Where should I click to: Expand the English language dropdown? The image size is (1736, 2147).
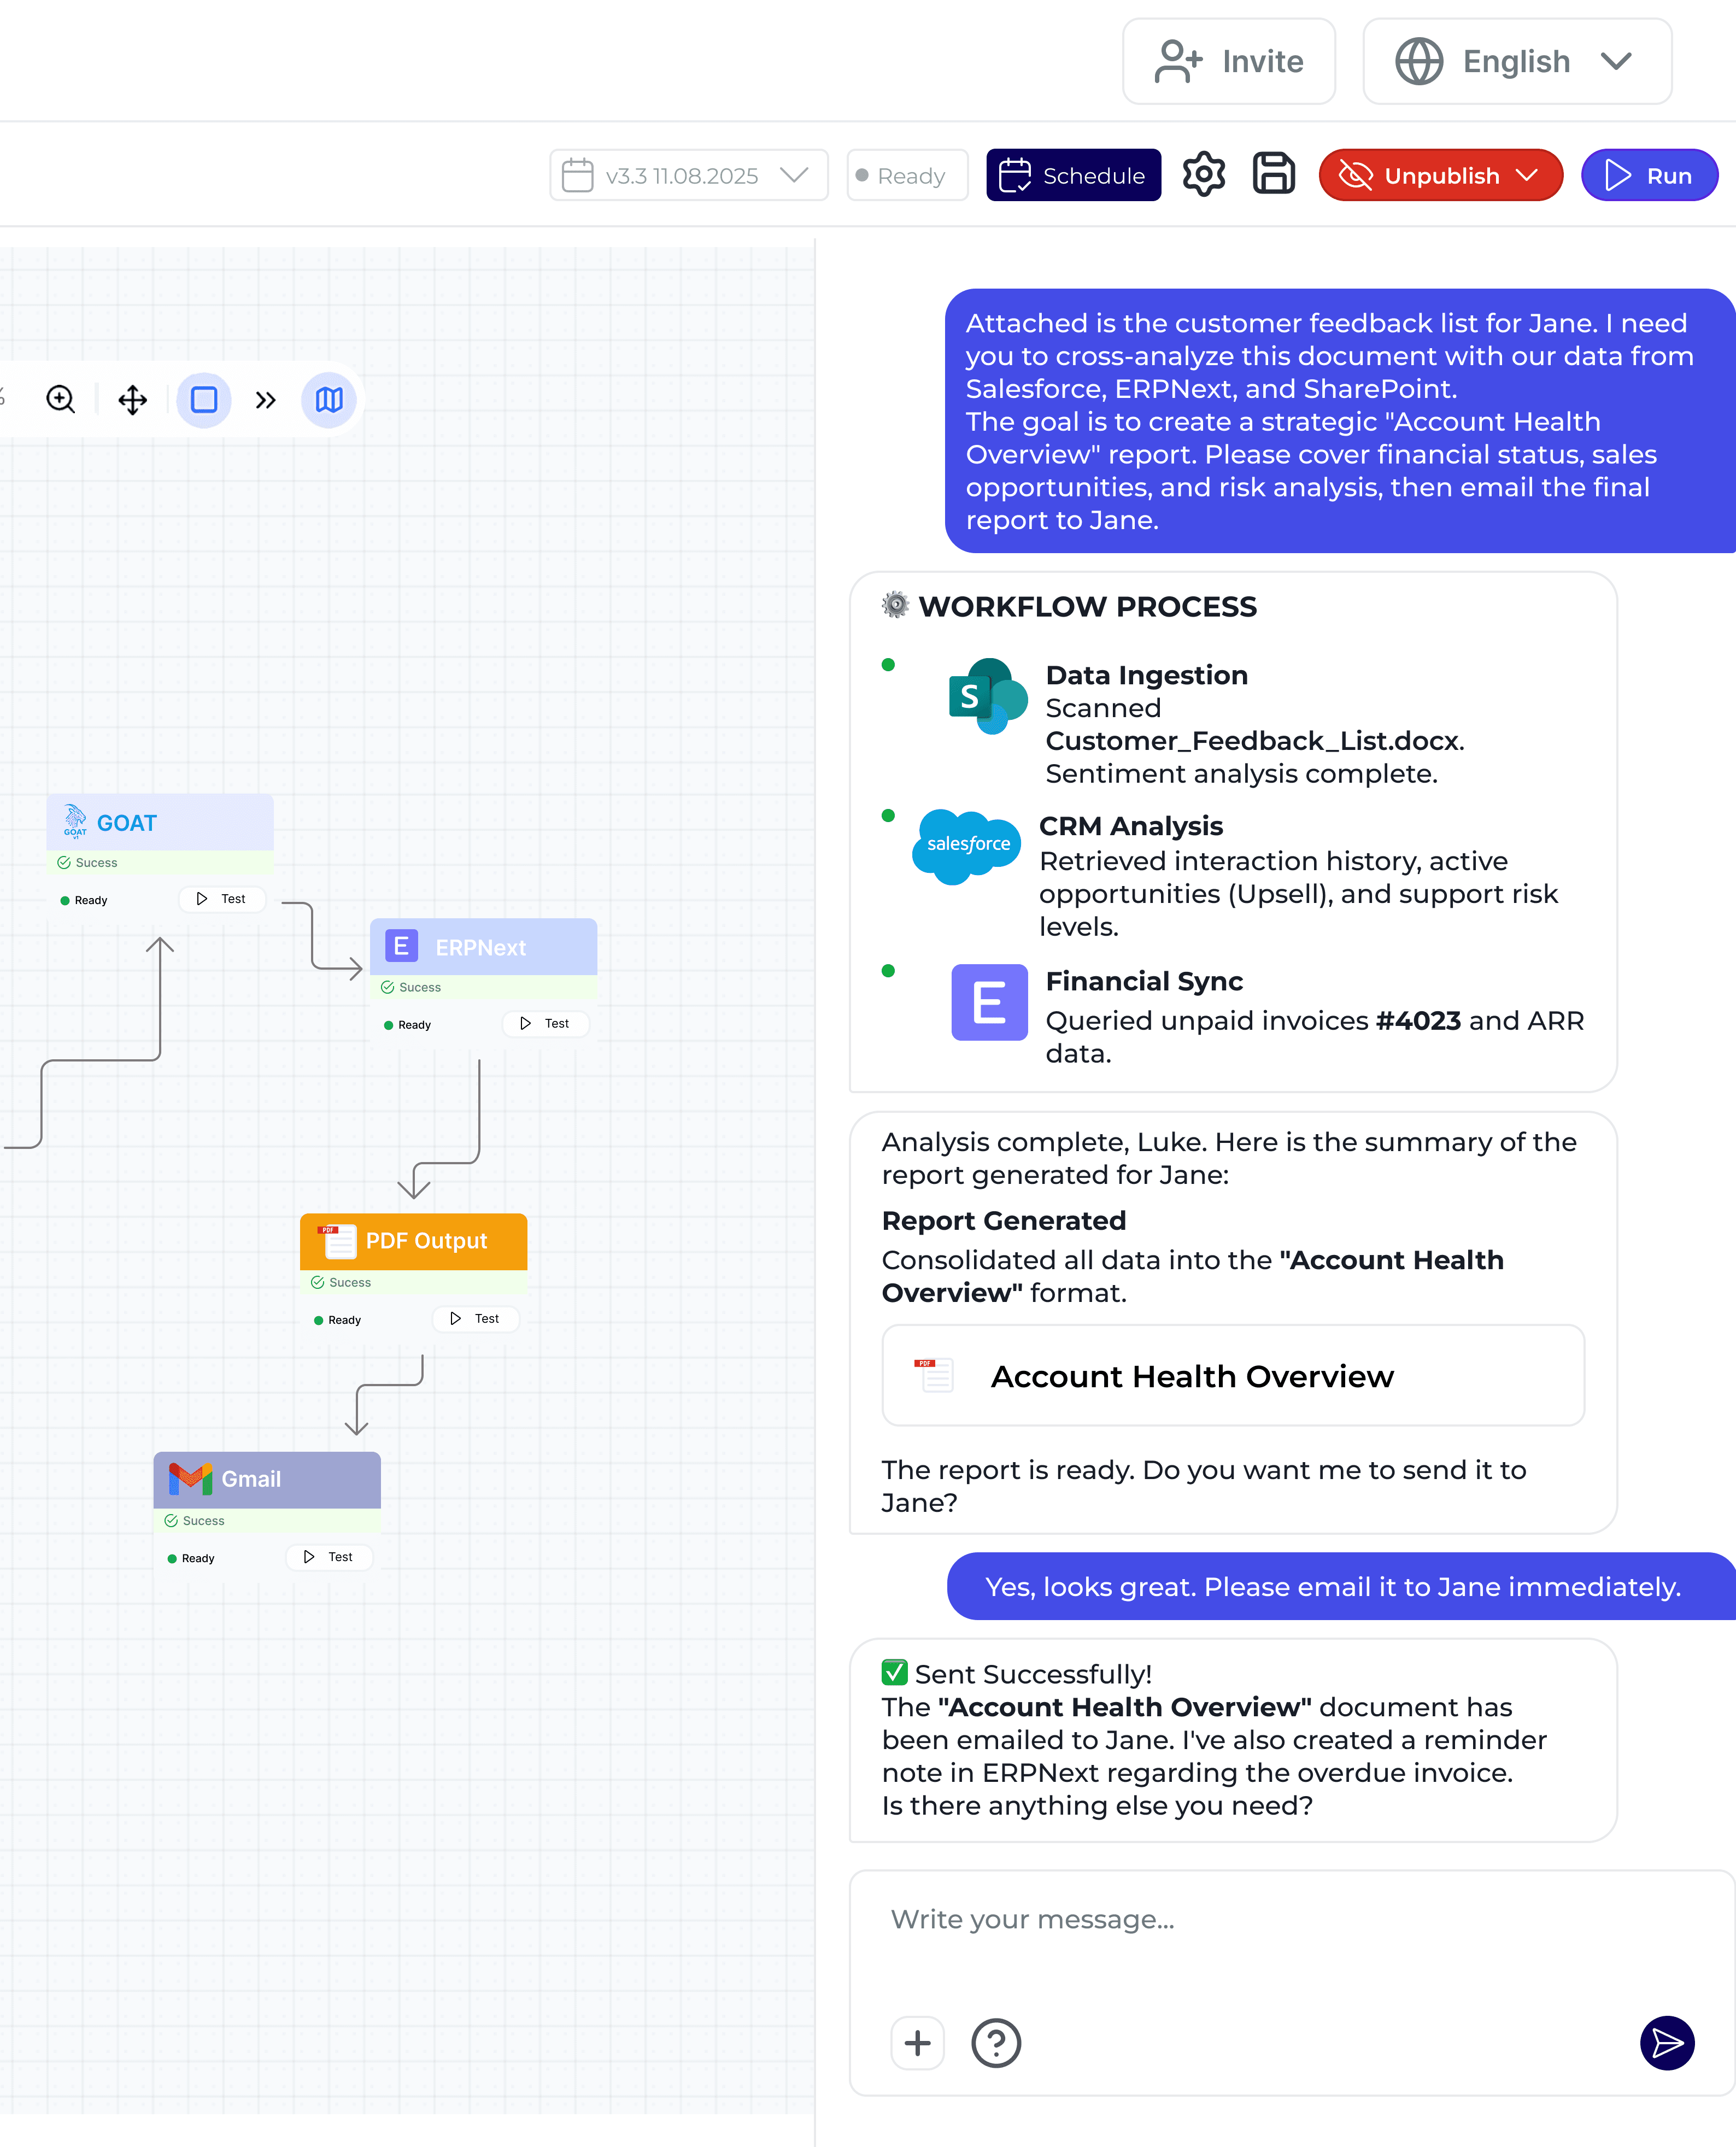[1517, 62]
